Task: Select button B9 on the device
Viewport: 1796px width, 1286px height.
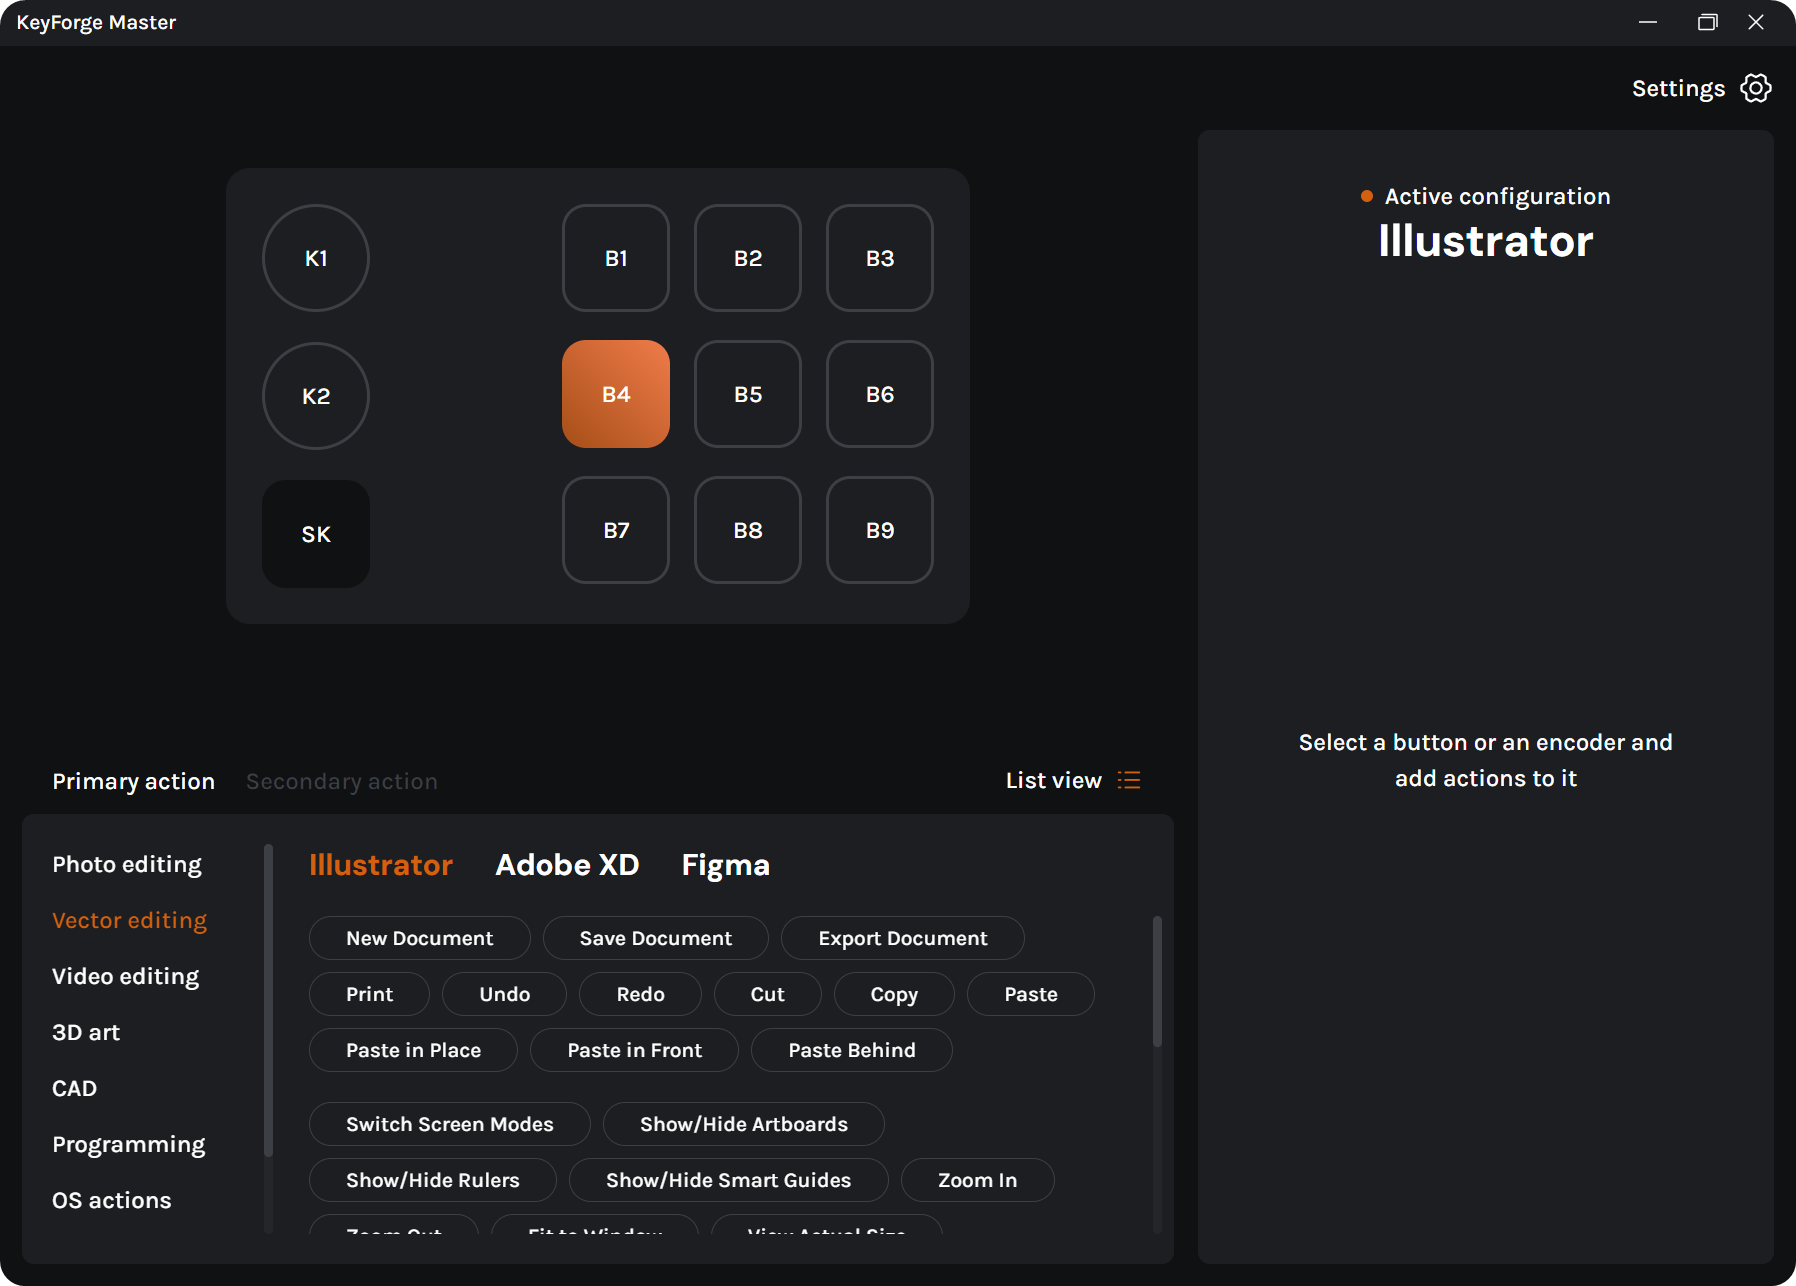Action: click(x=880, y=530)
